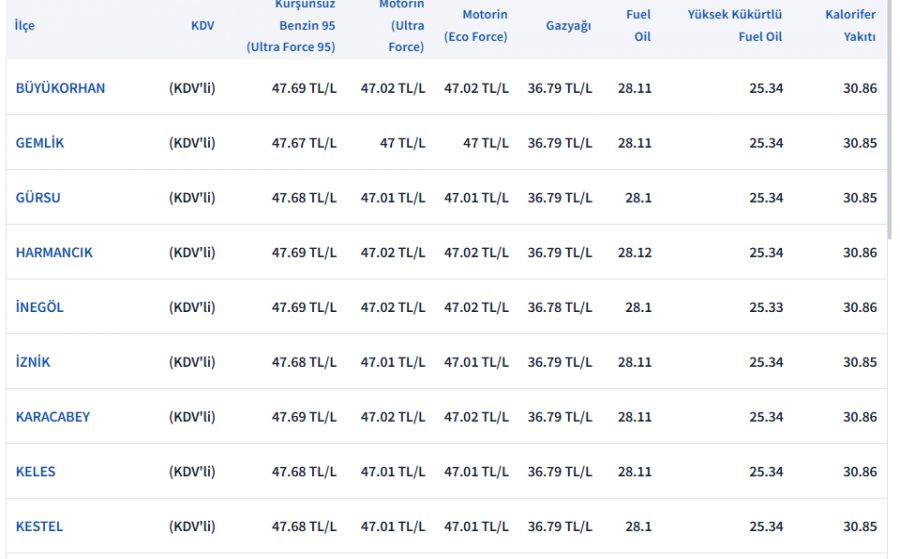Click İNEGÖL's 36.78 TL/L Gazyağı price
900x559 pixels.
click(x=560, y=308)
